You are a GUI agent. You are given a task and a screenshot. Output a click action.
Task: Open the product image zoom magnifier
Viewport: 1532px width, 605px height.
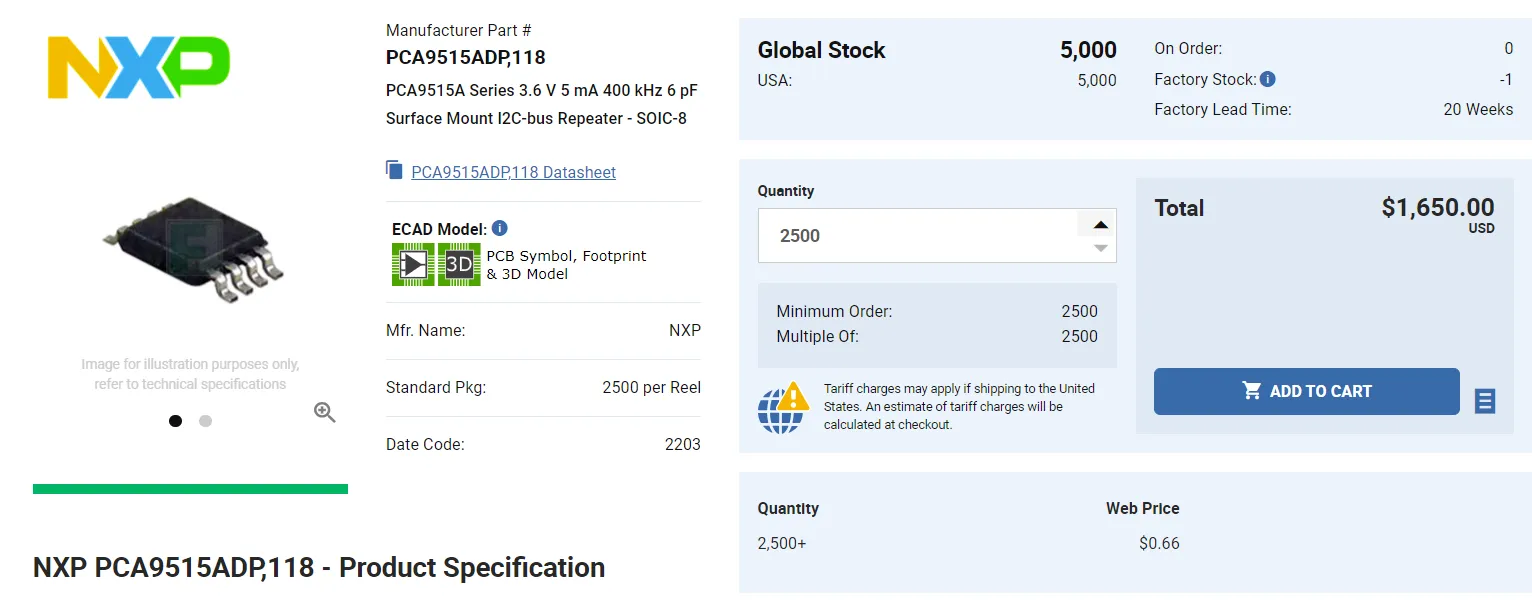(324, 412)
